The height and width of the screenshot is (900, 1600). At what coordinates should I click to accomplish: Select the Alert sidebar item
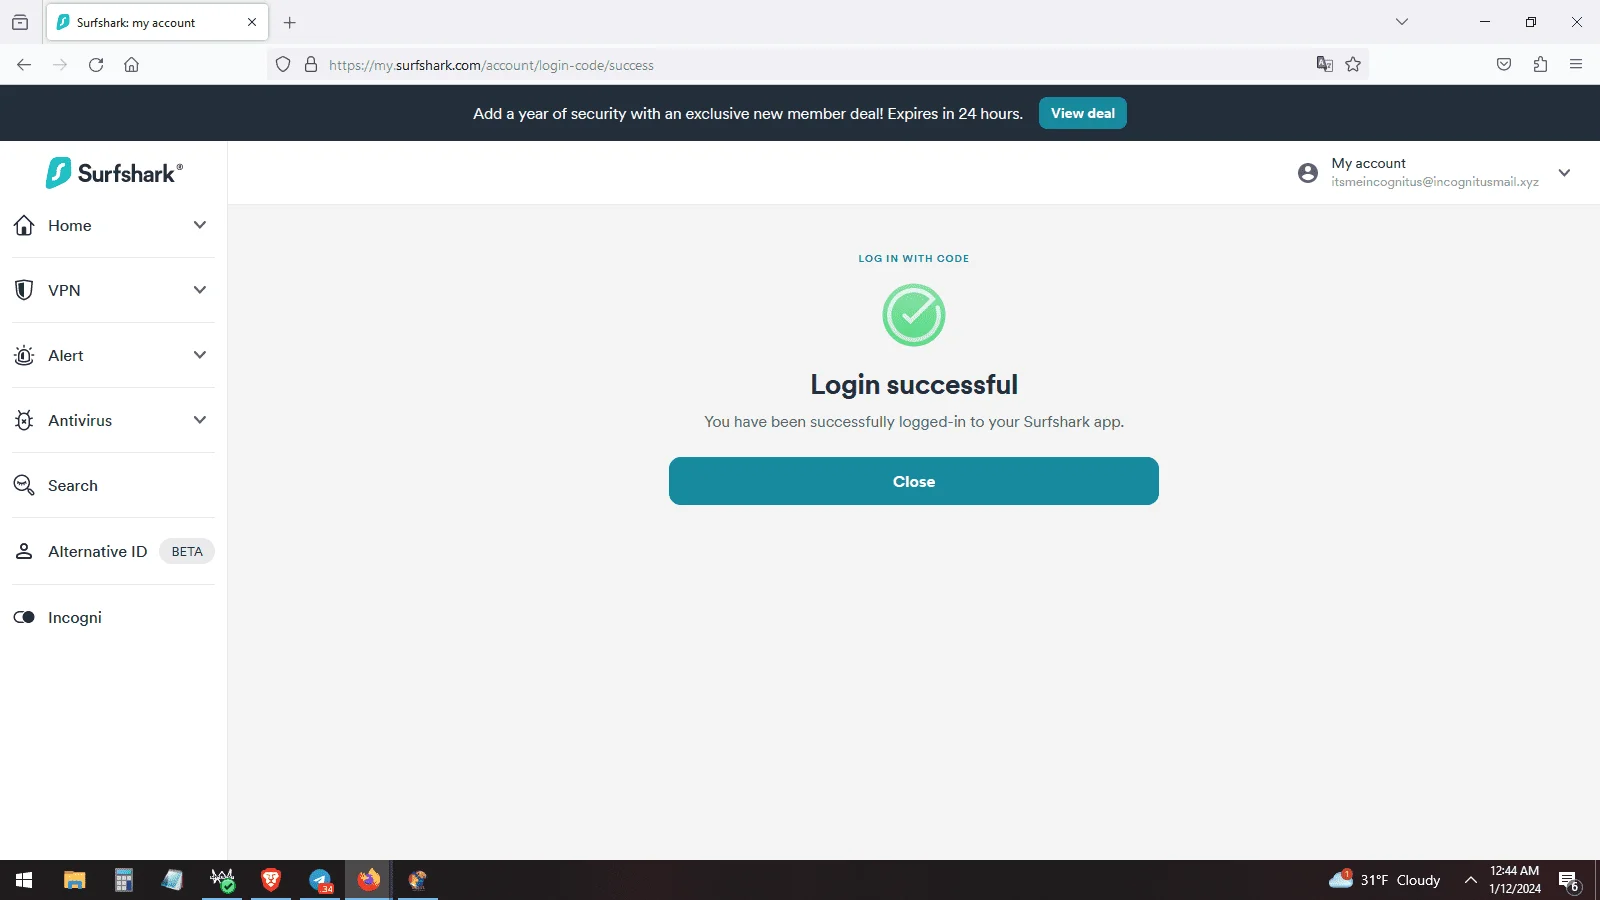(113, 356)
